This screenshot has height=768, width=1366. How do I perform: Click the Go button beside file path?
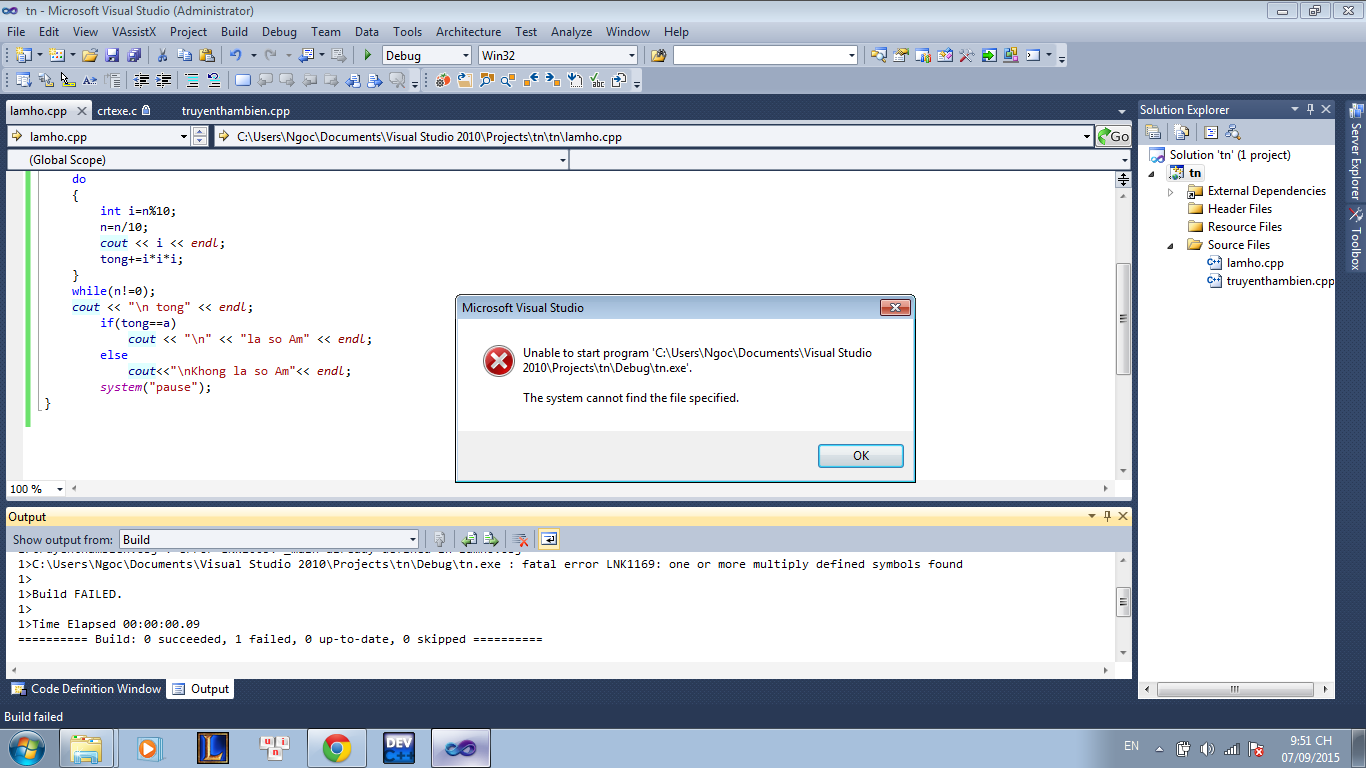(x=1114, y=137)
